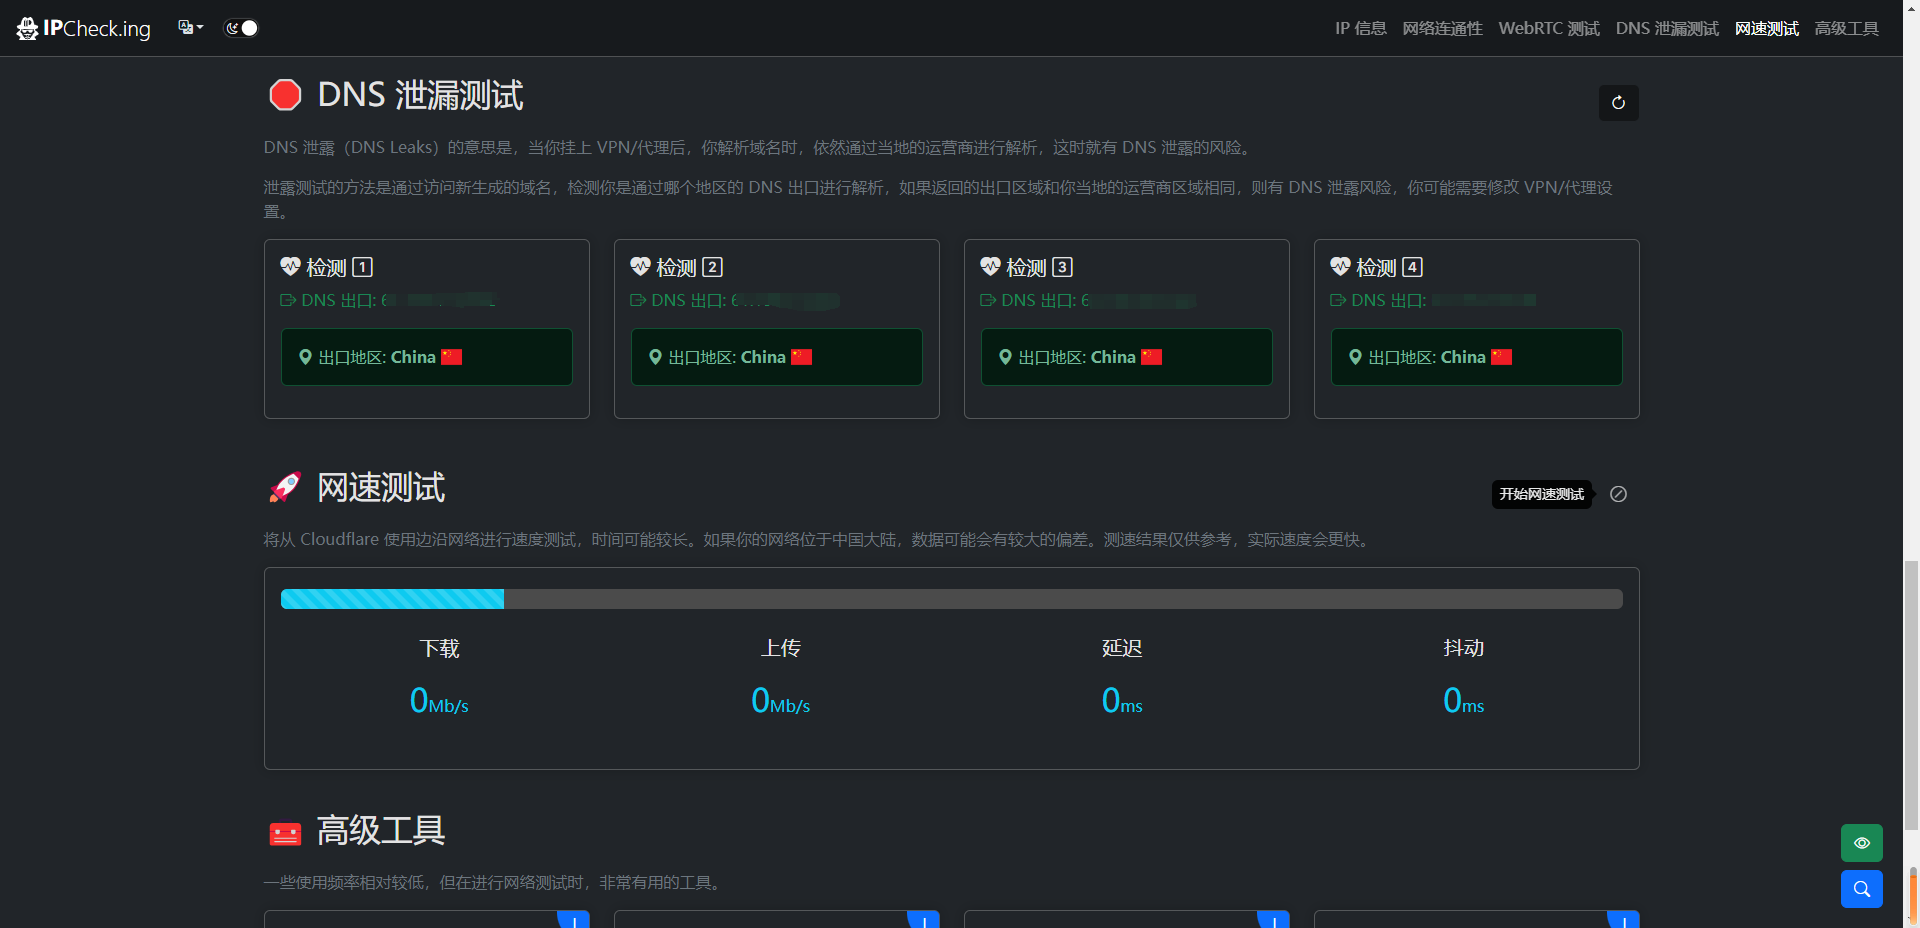Image resolution: width=1920 pixels, height=928 pixels.
Task: Click the IPCheck.ing detective logo icon
Action: tap(27, 29)
